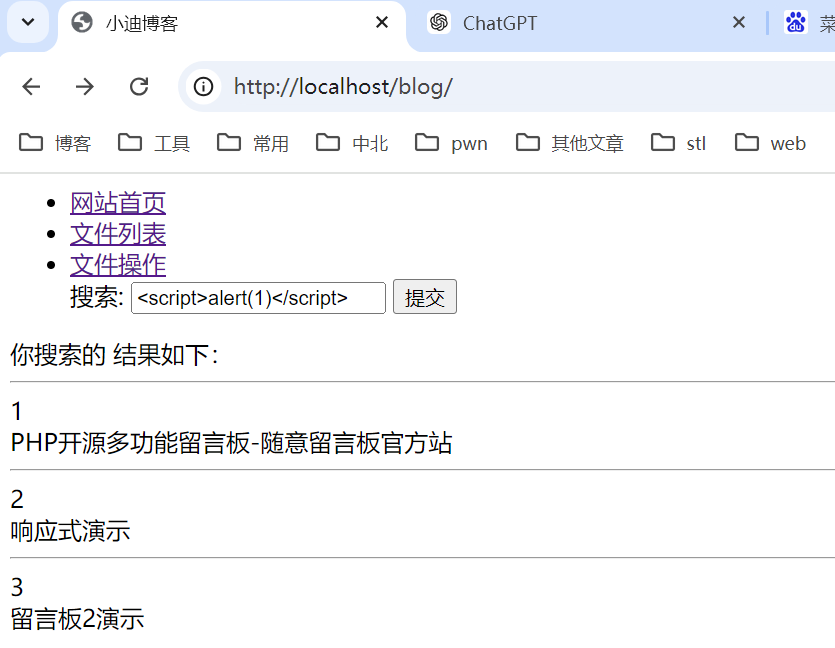This screenshot has height=648, width=835.
Task: Select the result 响应式演示
Action: [70, 531]
